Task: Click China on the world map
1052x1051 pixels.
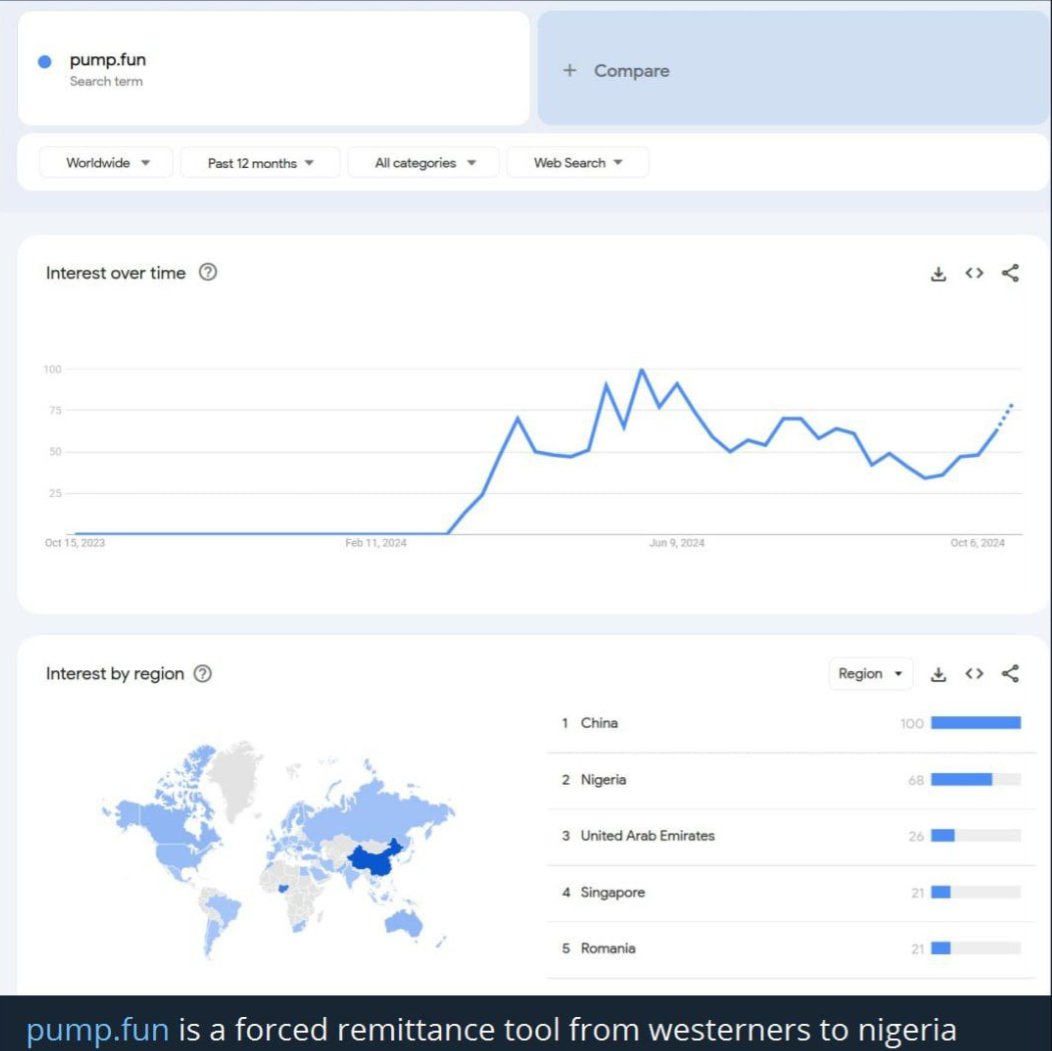Action: pyautogui.click(x=376, y=861)
